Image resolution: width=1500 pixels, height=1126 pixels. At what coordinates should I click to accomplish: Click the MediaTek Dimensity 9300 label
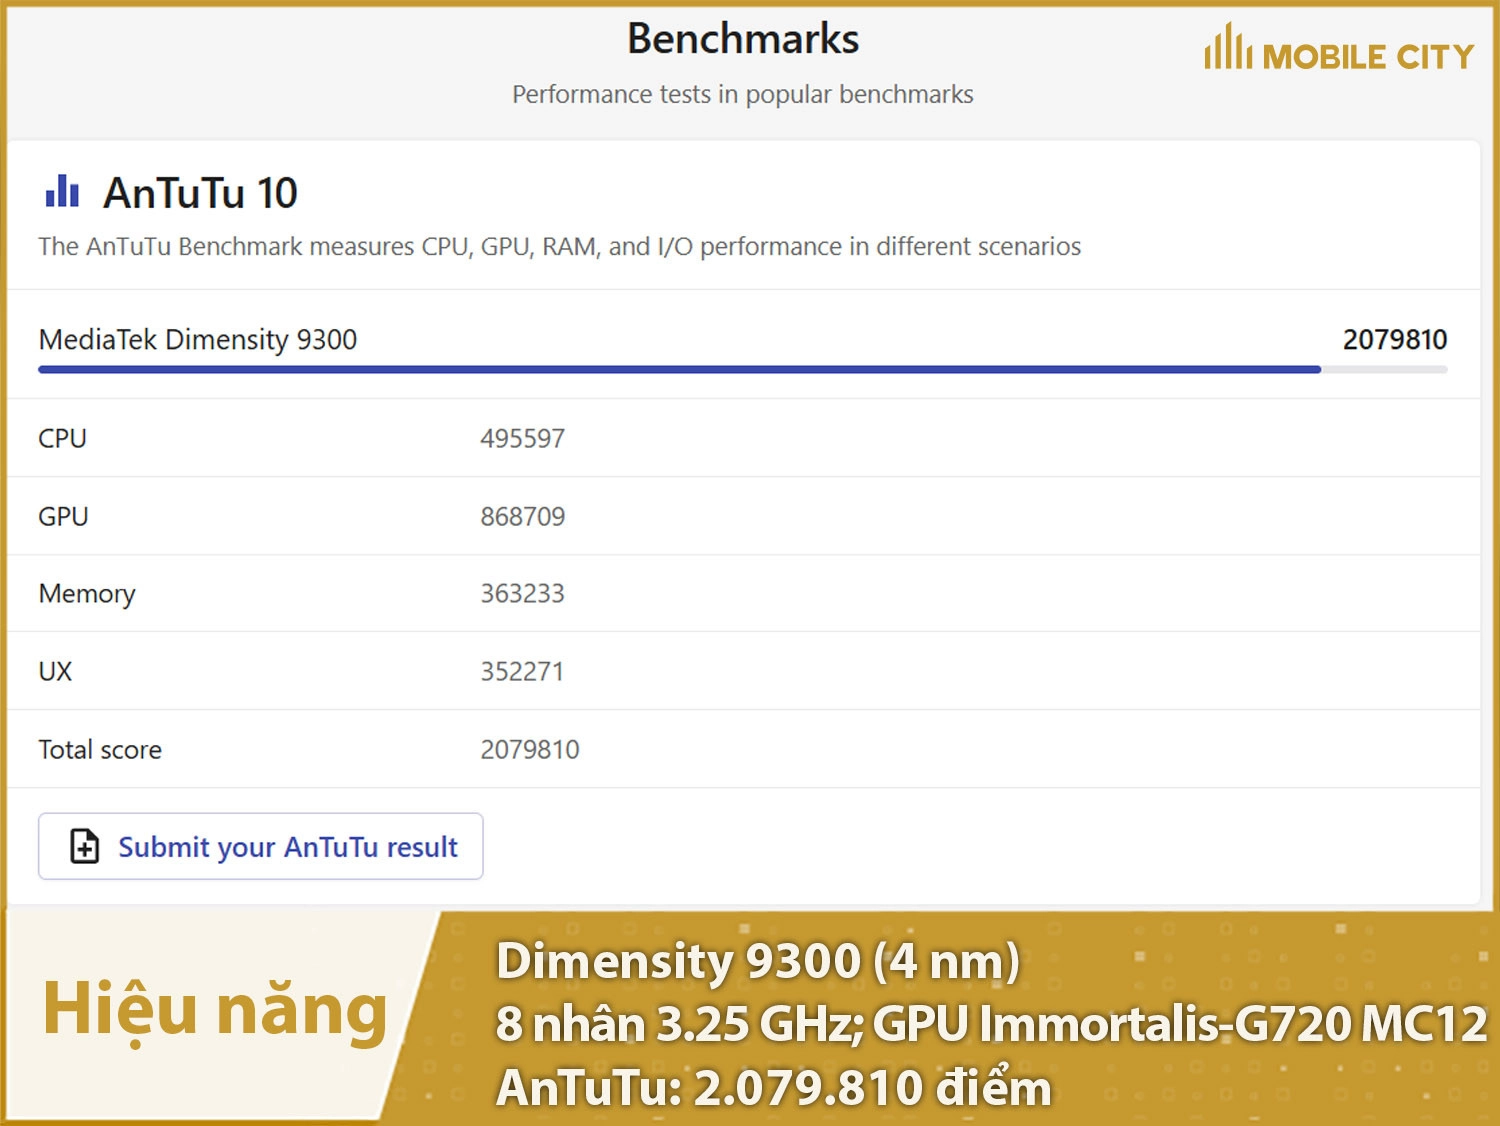click(198, 340)
